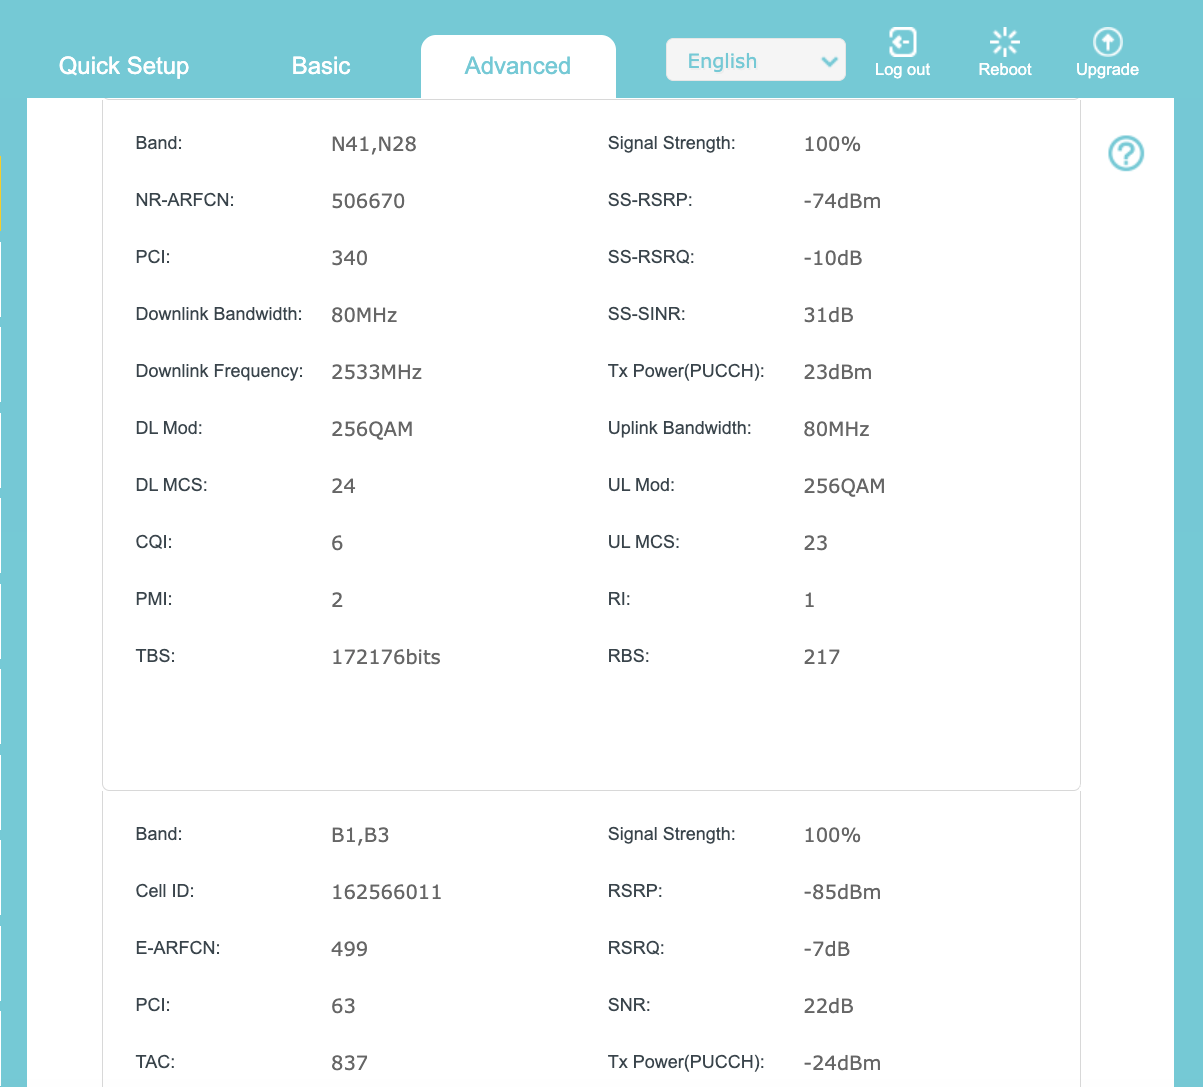This screenshot has width=1203, height=1087.
Task: Click the RBS value 217
Action: click(x=821, y=657)
